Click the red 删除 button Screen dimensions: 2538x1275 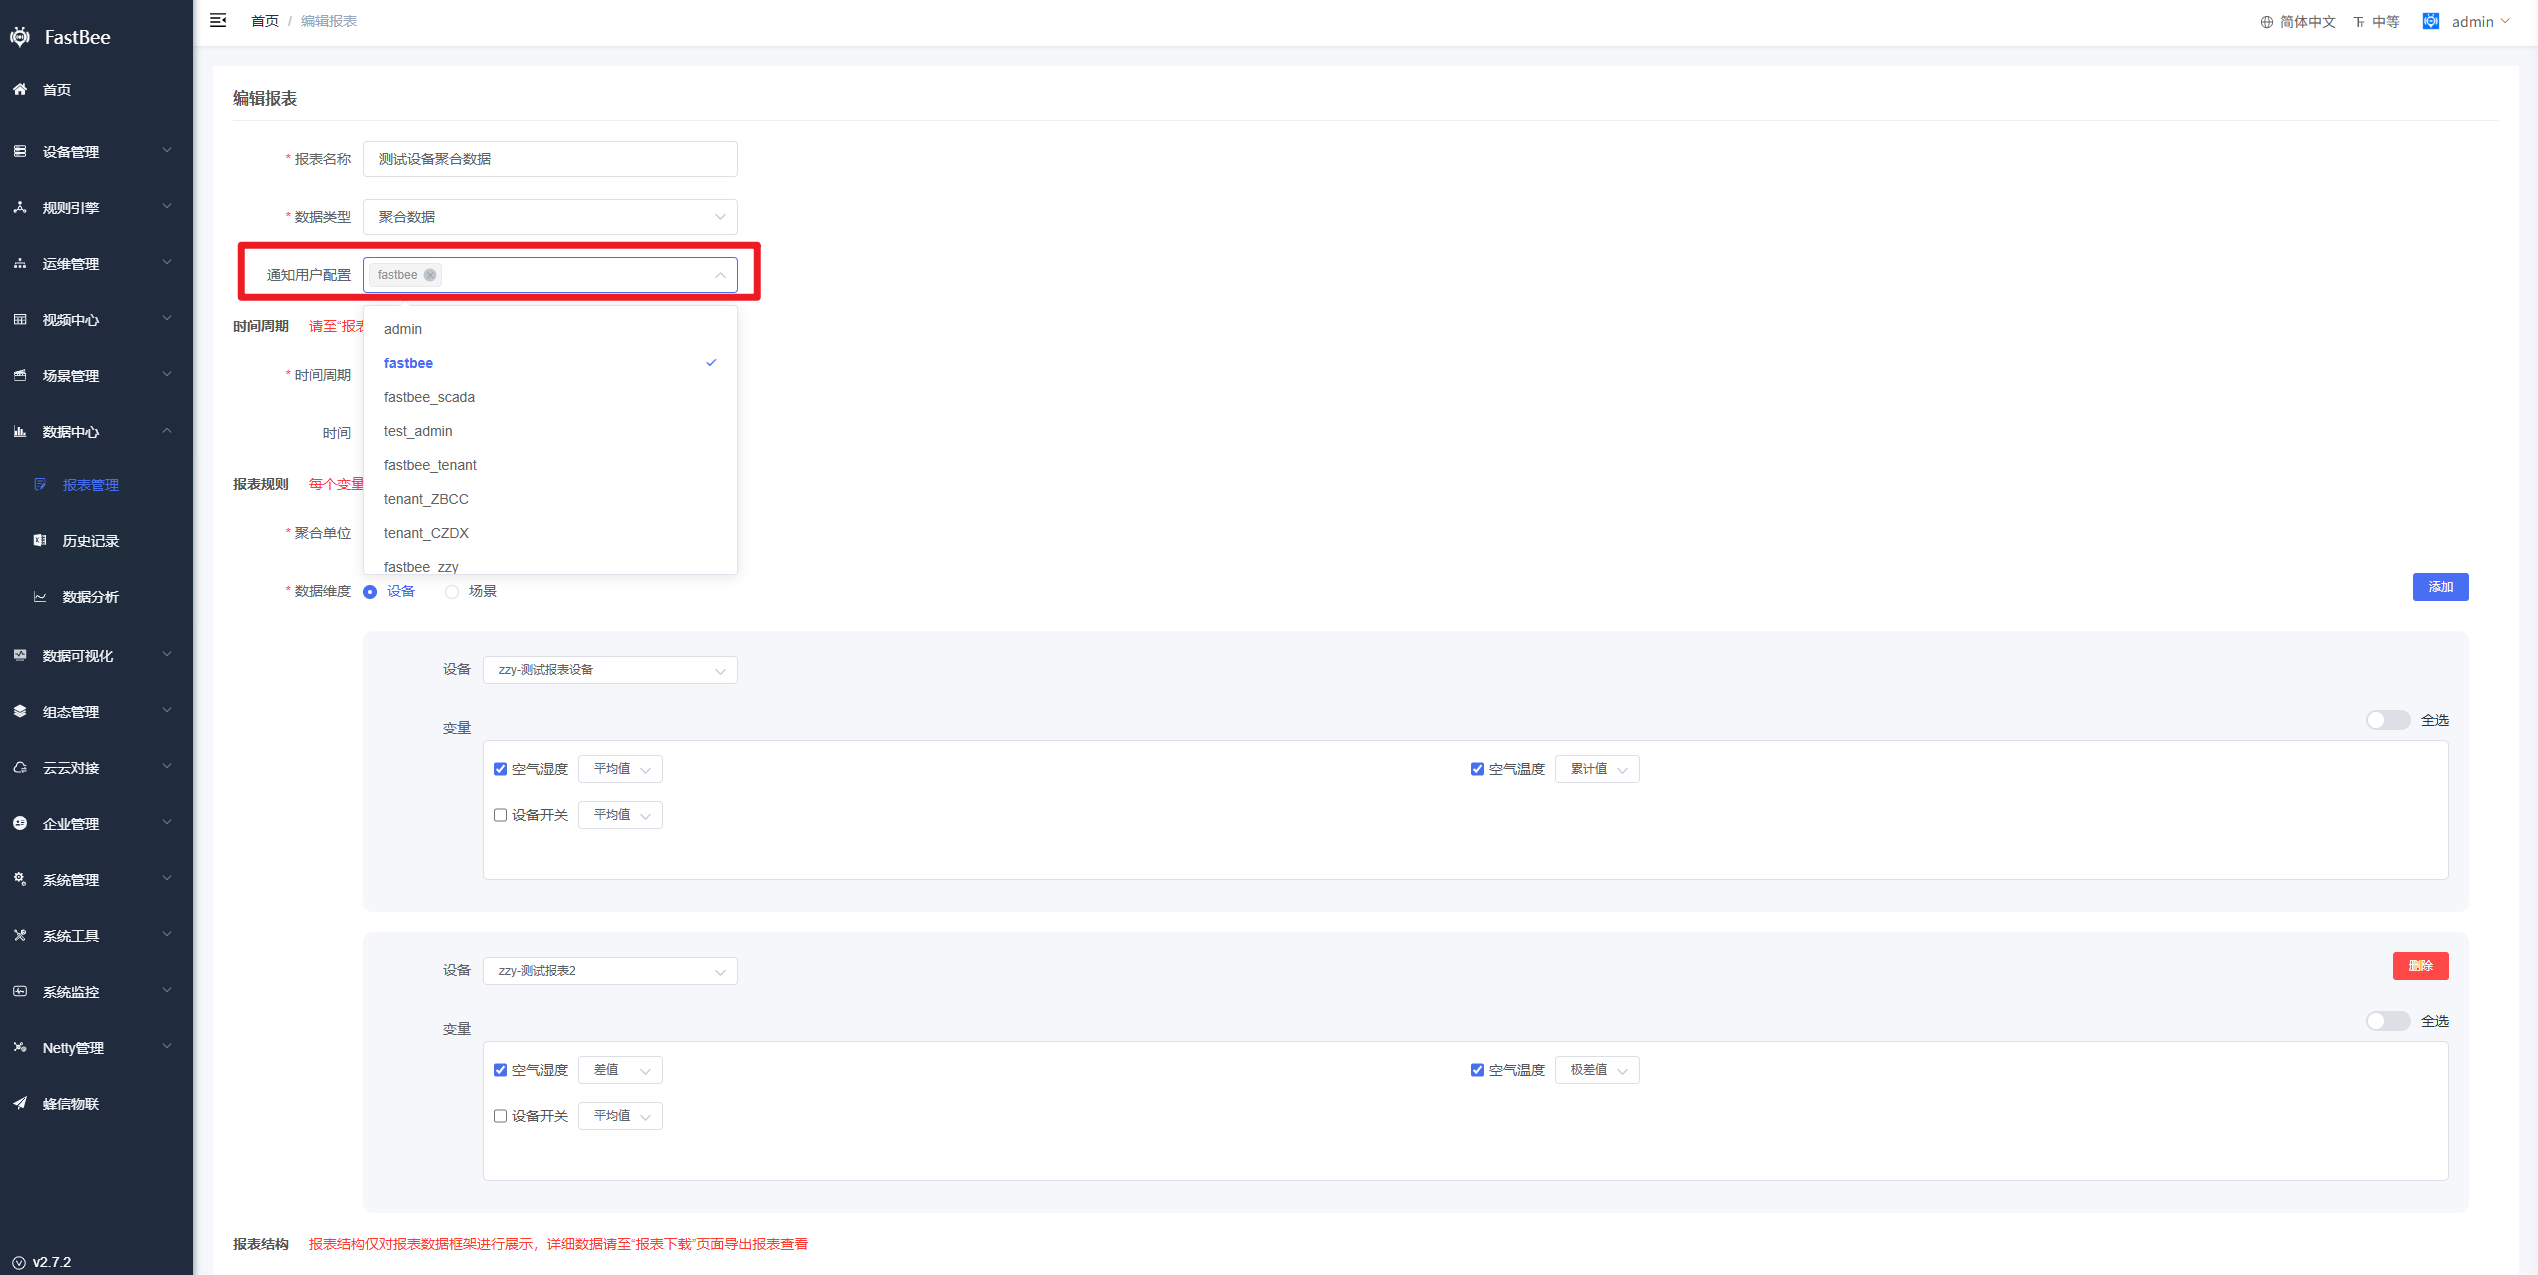point(2420,966)
